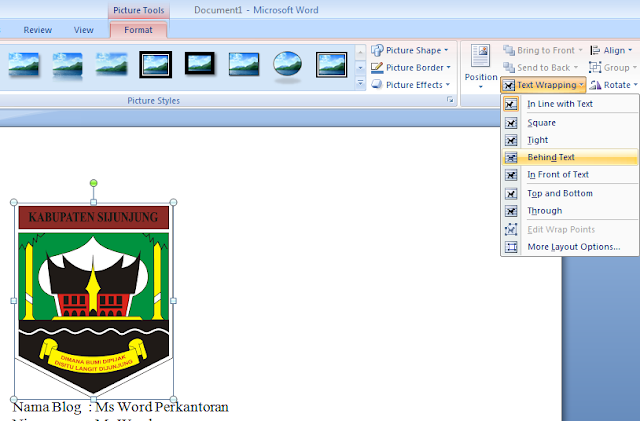Viewport: 640px width, 421px height.
Task: Click the Picture Shape icon
Action: 377,50
